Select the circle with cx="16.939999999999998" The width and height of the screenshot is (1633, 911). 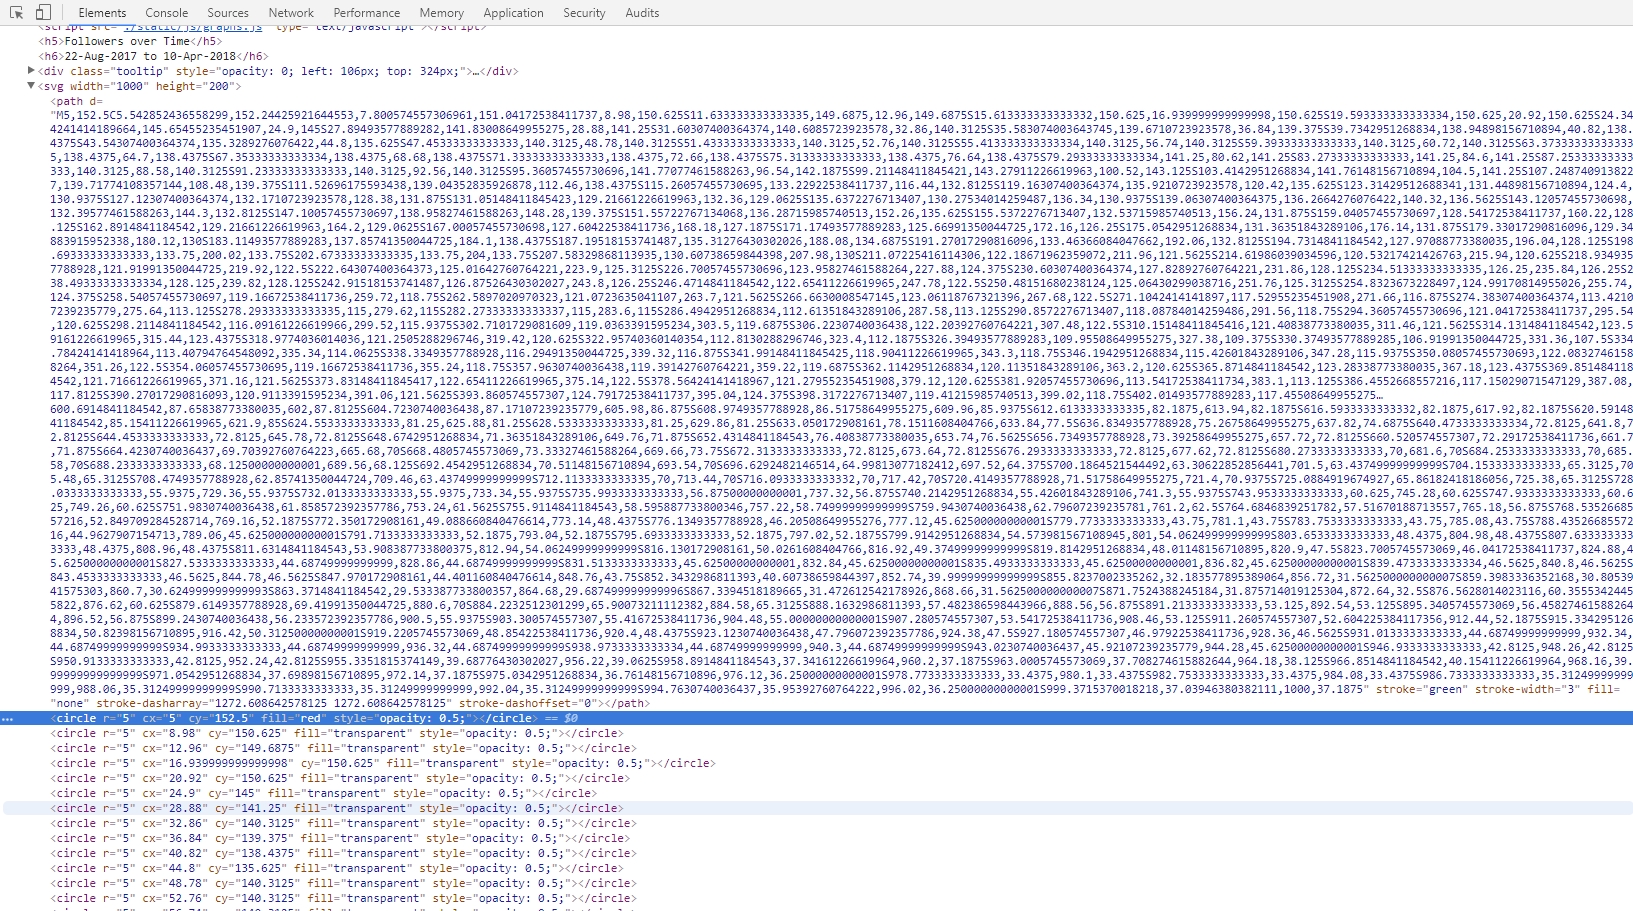383,763
